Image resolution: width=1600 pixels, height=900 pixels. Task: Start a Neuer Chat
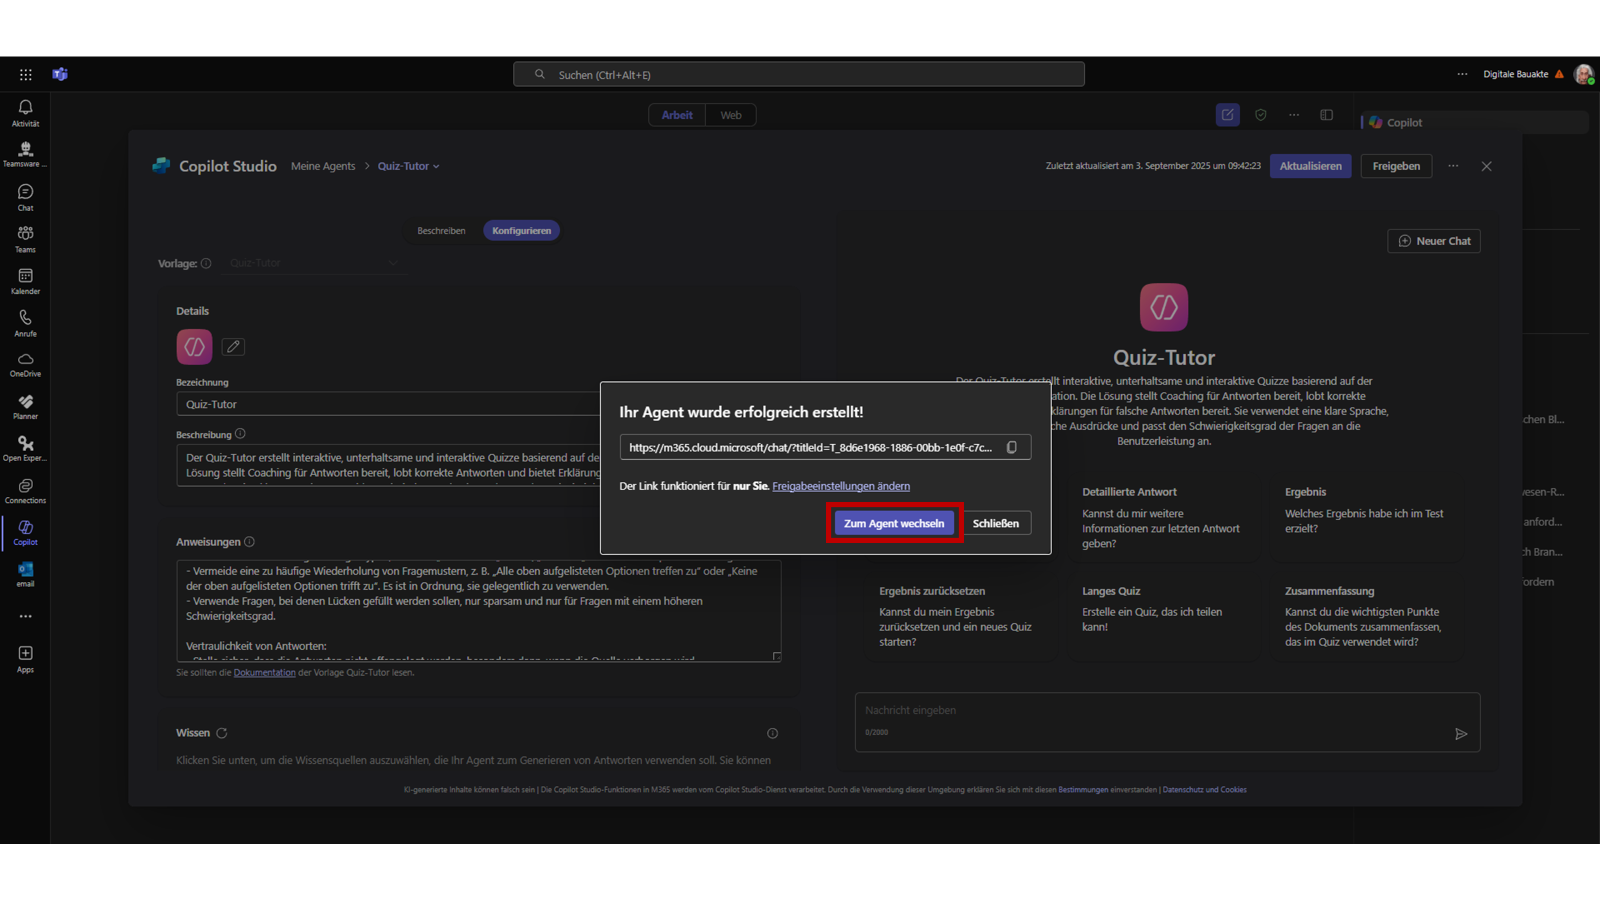click(1433, 241)
